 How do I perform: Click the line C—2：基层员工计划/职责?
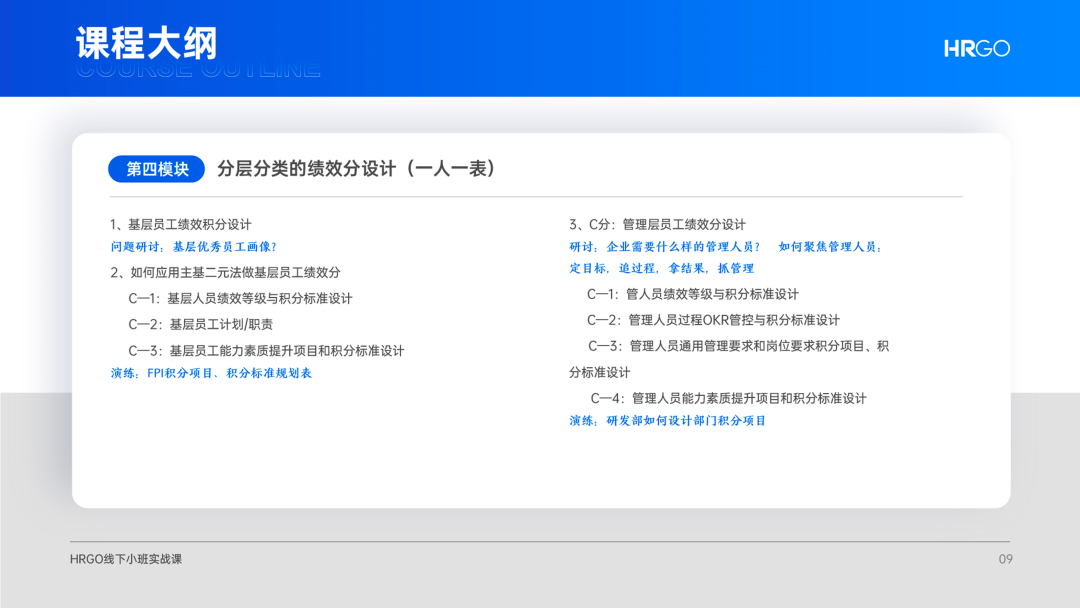point(200,324)
